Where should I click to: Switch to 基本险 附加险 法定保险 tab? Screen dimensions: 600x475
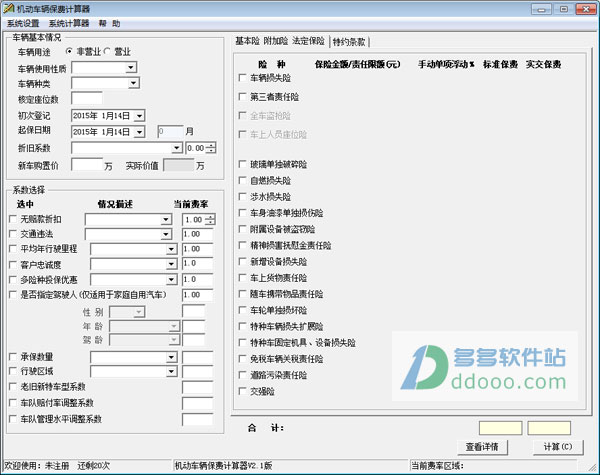click(280, 41)
